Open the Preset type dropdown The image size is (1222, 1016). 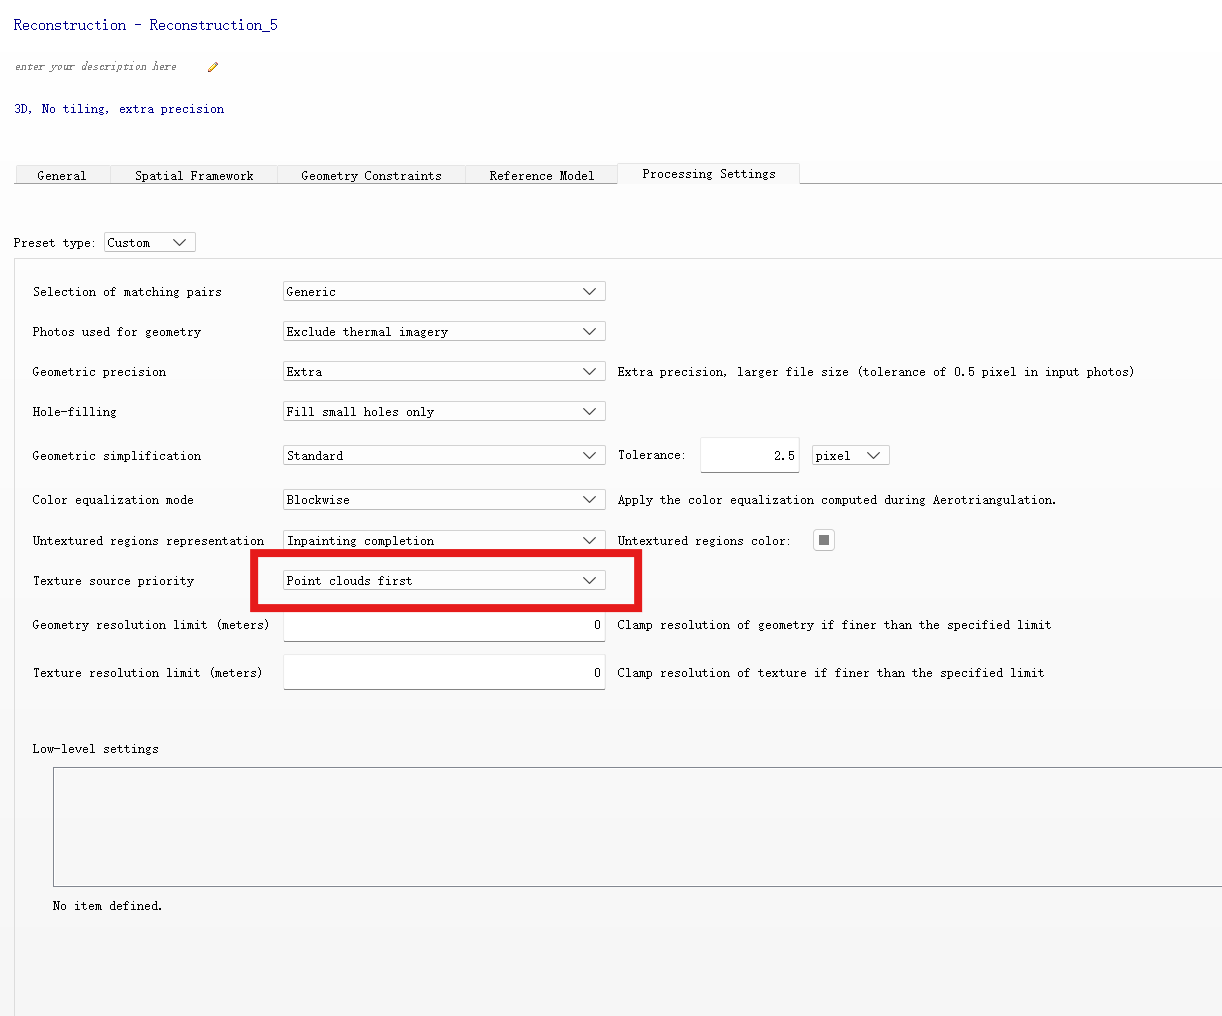tap(150, 242)
